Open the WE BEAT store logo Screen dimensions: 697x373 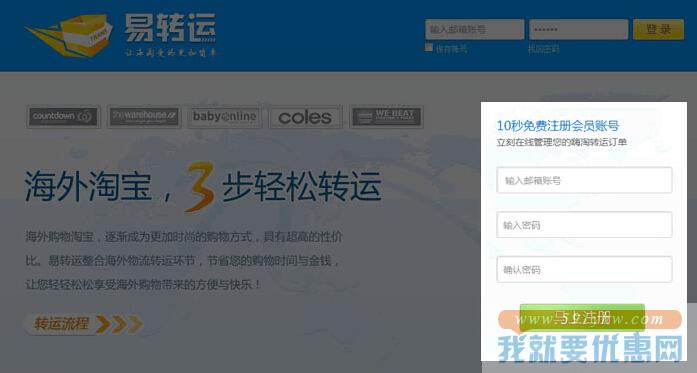[386, 117]
